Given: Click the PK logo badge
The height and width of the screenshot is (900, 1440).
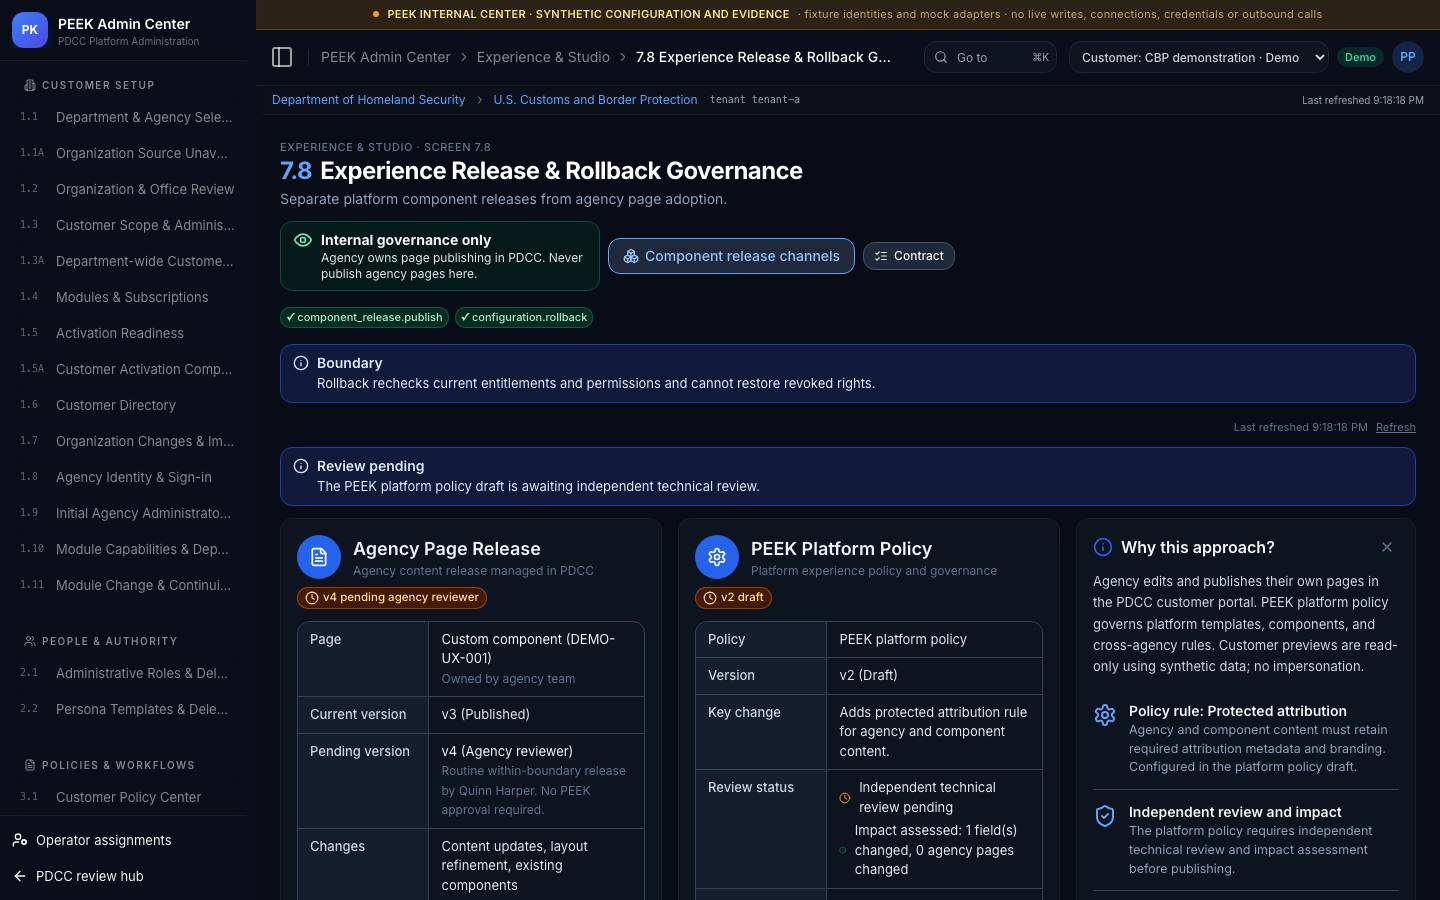Looking at the screenshot, I should click(30, 30).
